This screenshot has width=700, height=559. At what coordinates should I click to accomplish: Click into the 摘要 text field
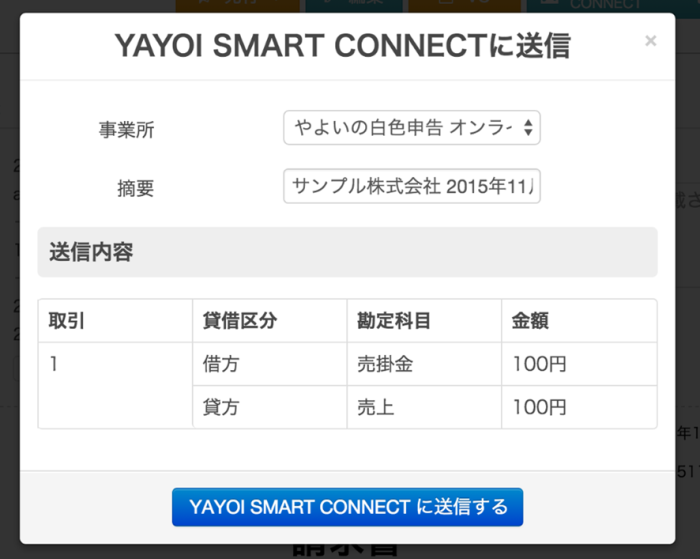click(x=411, y=186)
